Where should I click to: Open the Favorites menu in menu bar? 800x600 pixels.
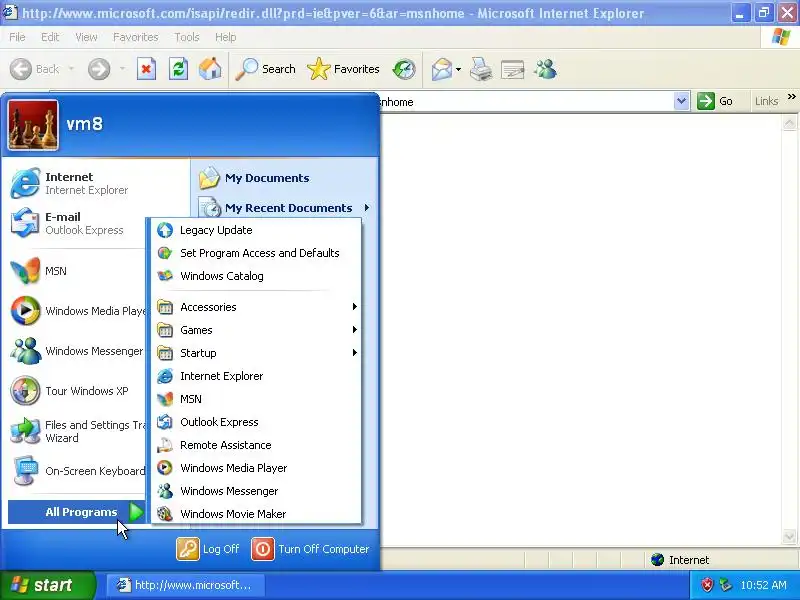[136, 37]
